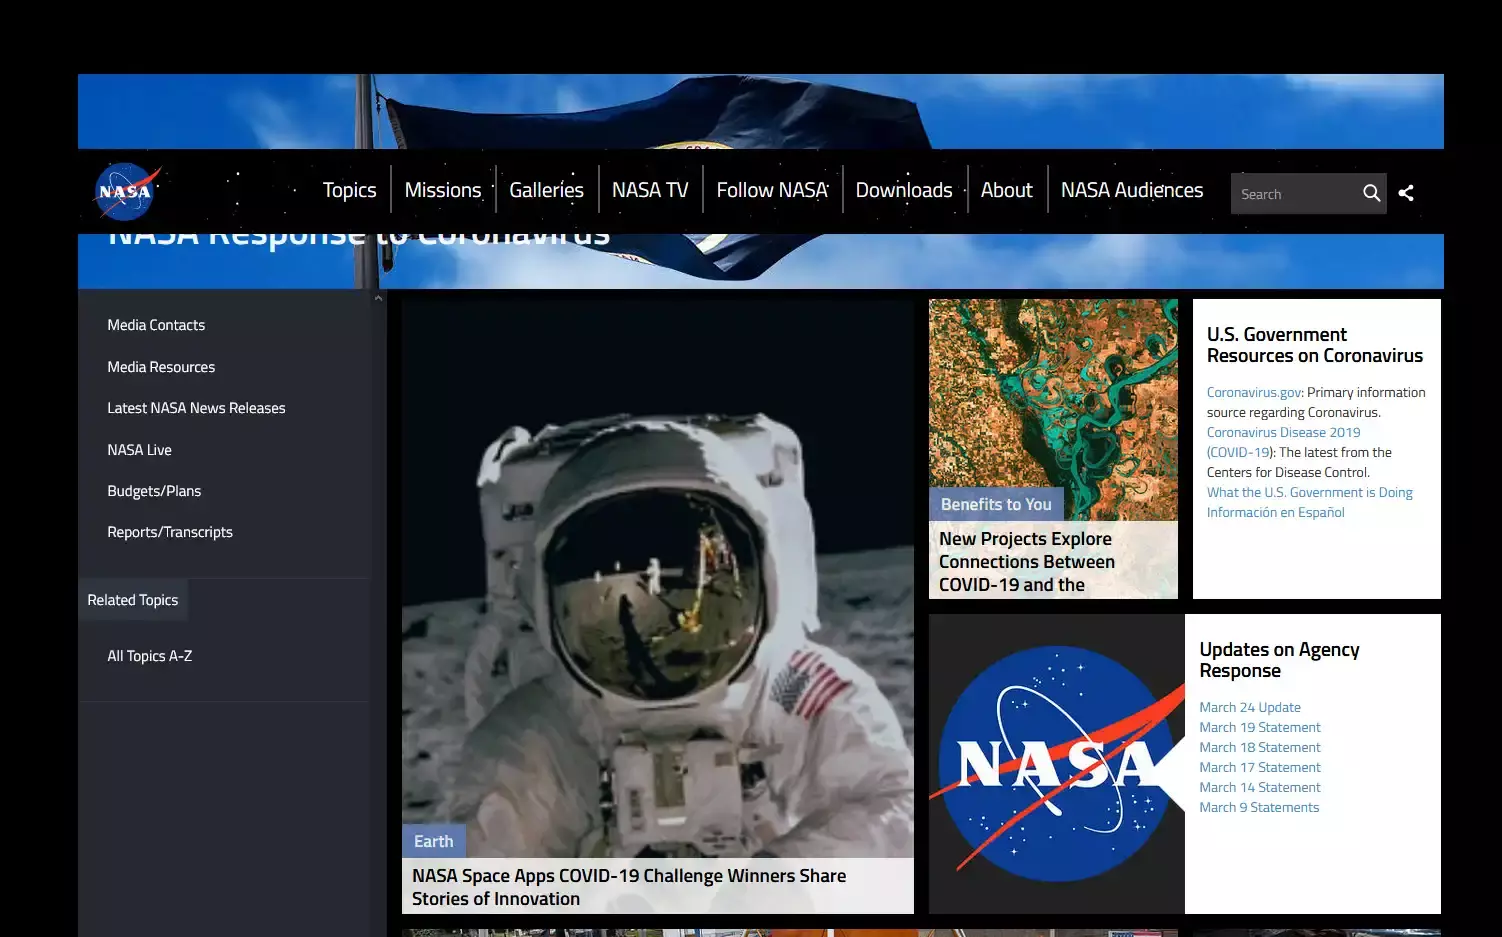Viewport: 1502px width, 937px height.
Task: Open the Topics navigation menu
Action: tap(349, 189)
